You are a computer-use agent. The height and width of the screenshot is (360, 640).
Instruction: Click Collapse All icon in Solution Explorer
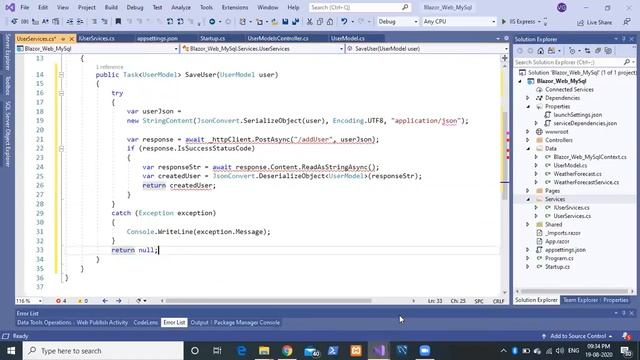click(598, 51)
